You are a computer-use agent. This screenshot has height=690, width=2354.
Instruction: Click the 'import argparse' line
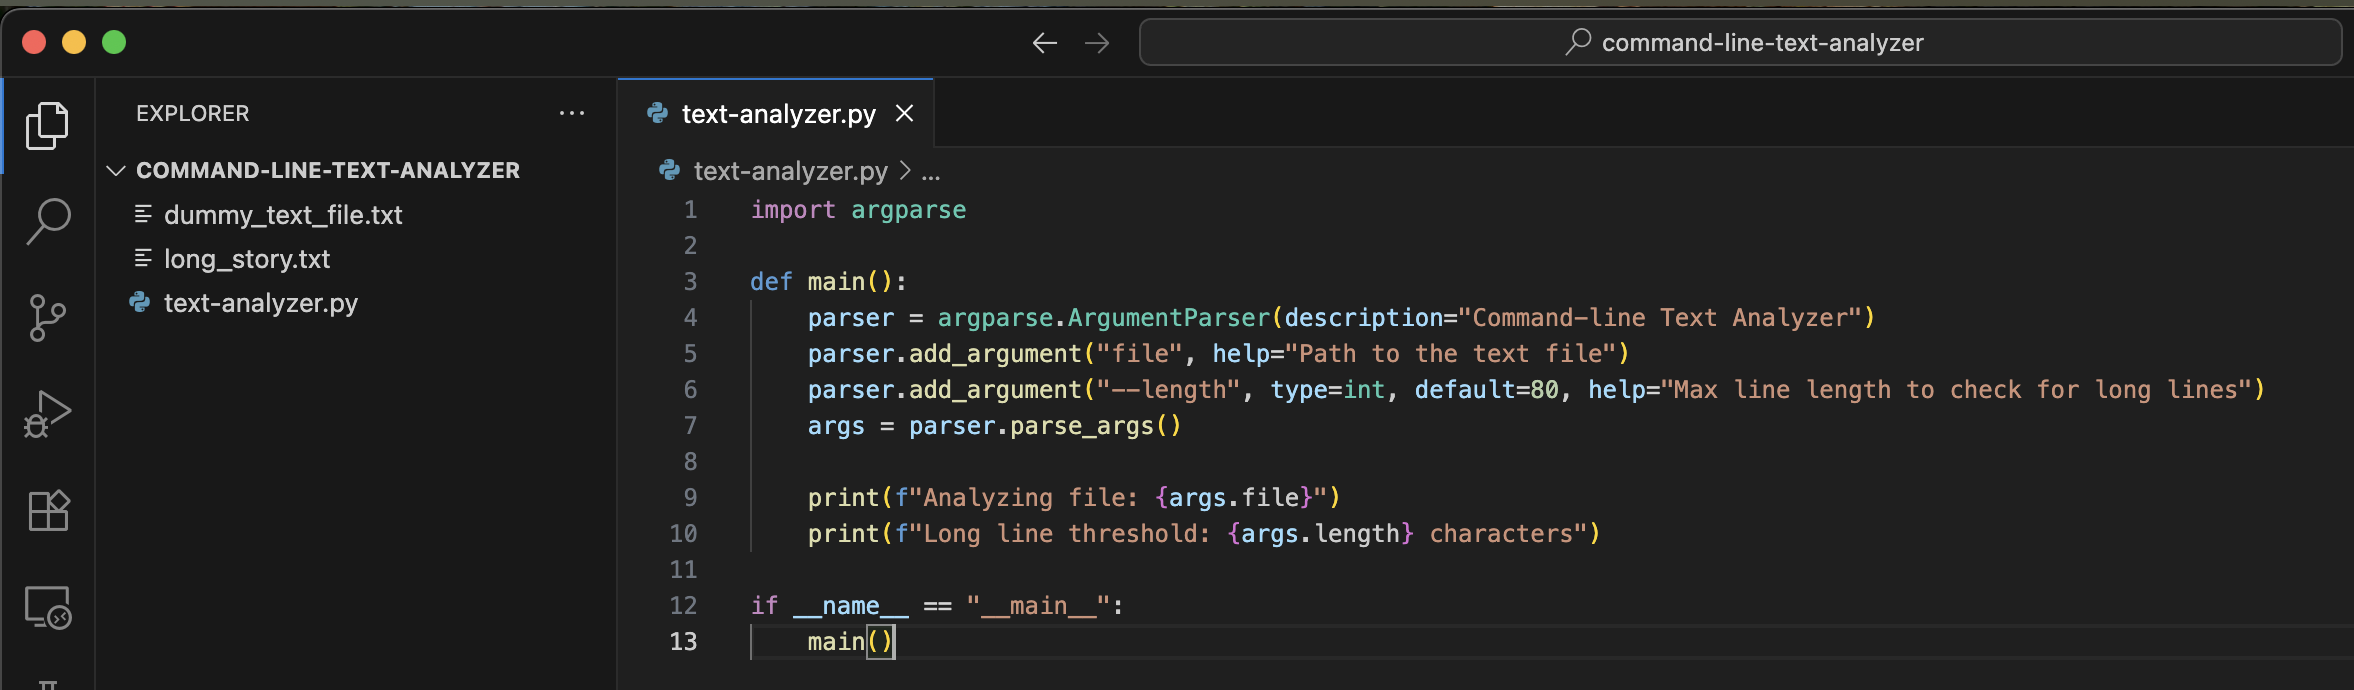coord(858,210)
